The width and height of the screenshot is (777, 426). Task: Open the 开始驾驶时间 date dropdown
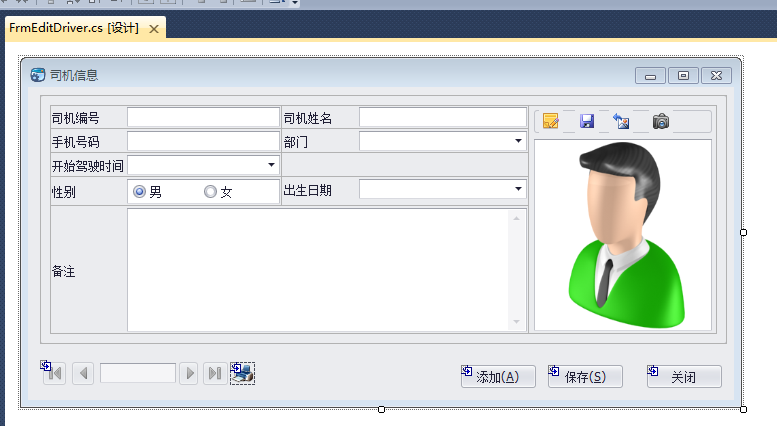click(271, 165)
